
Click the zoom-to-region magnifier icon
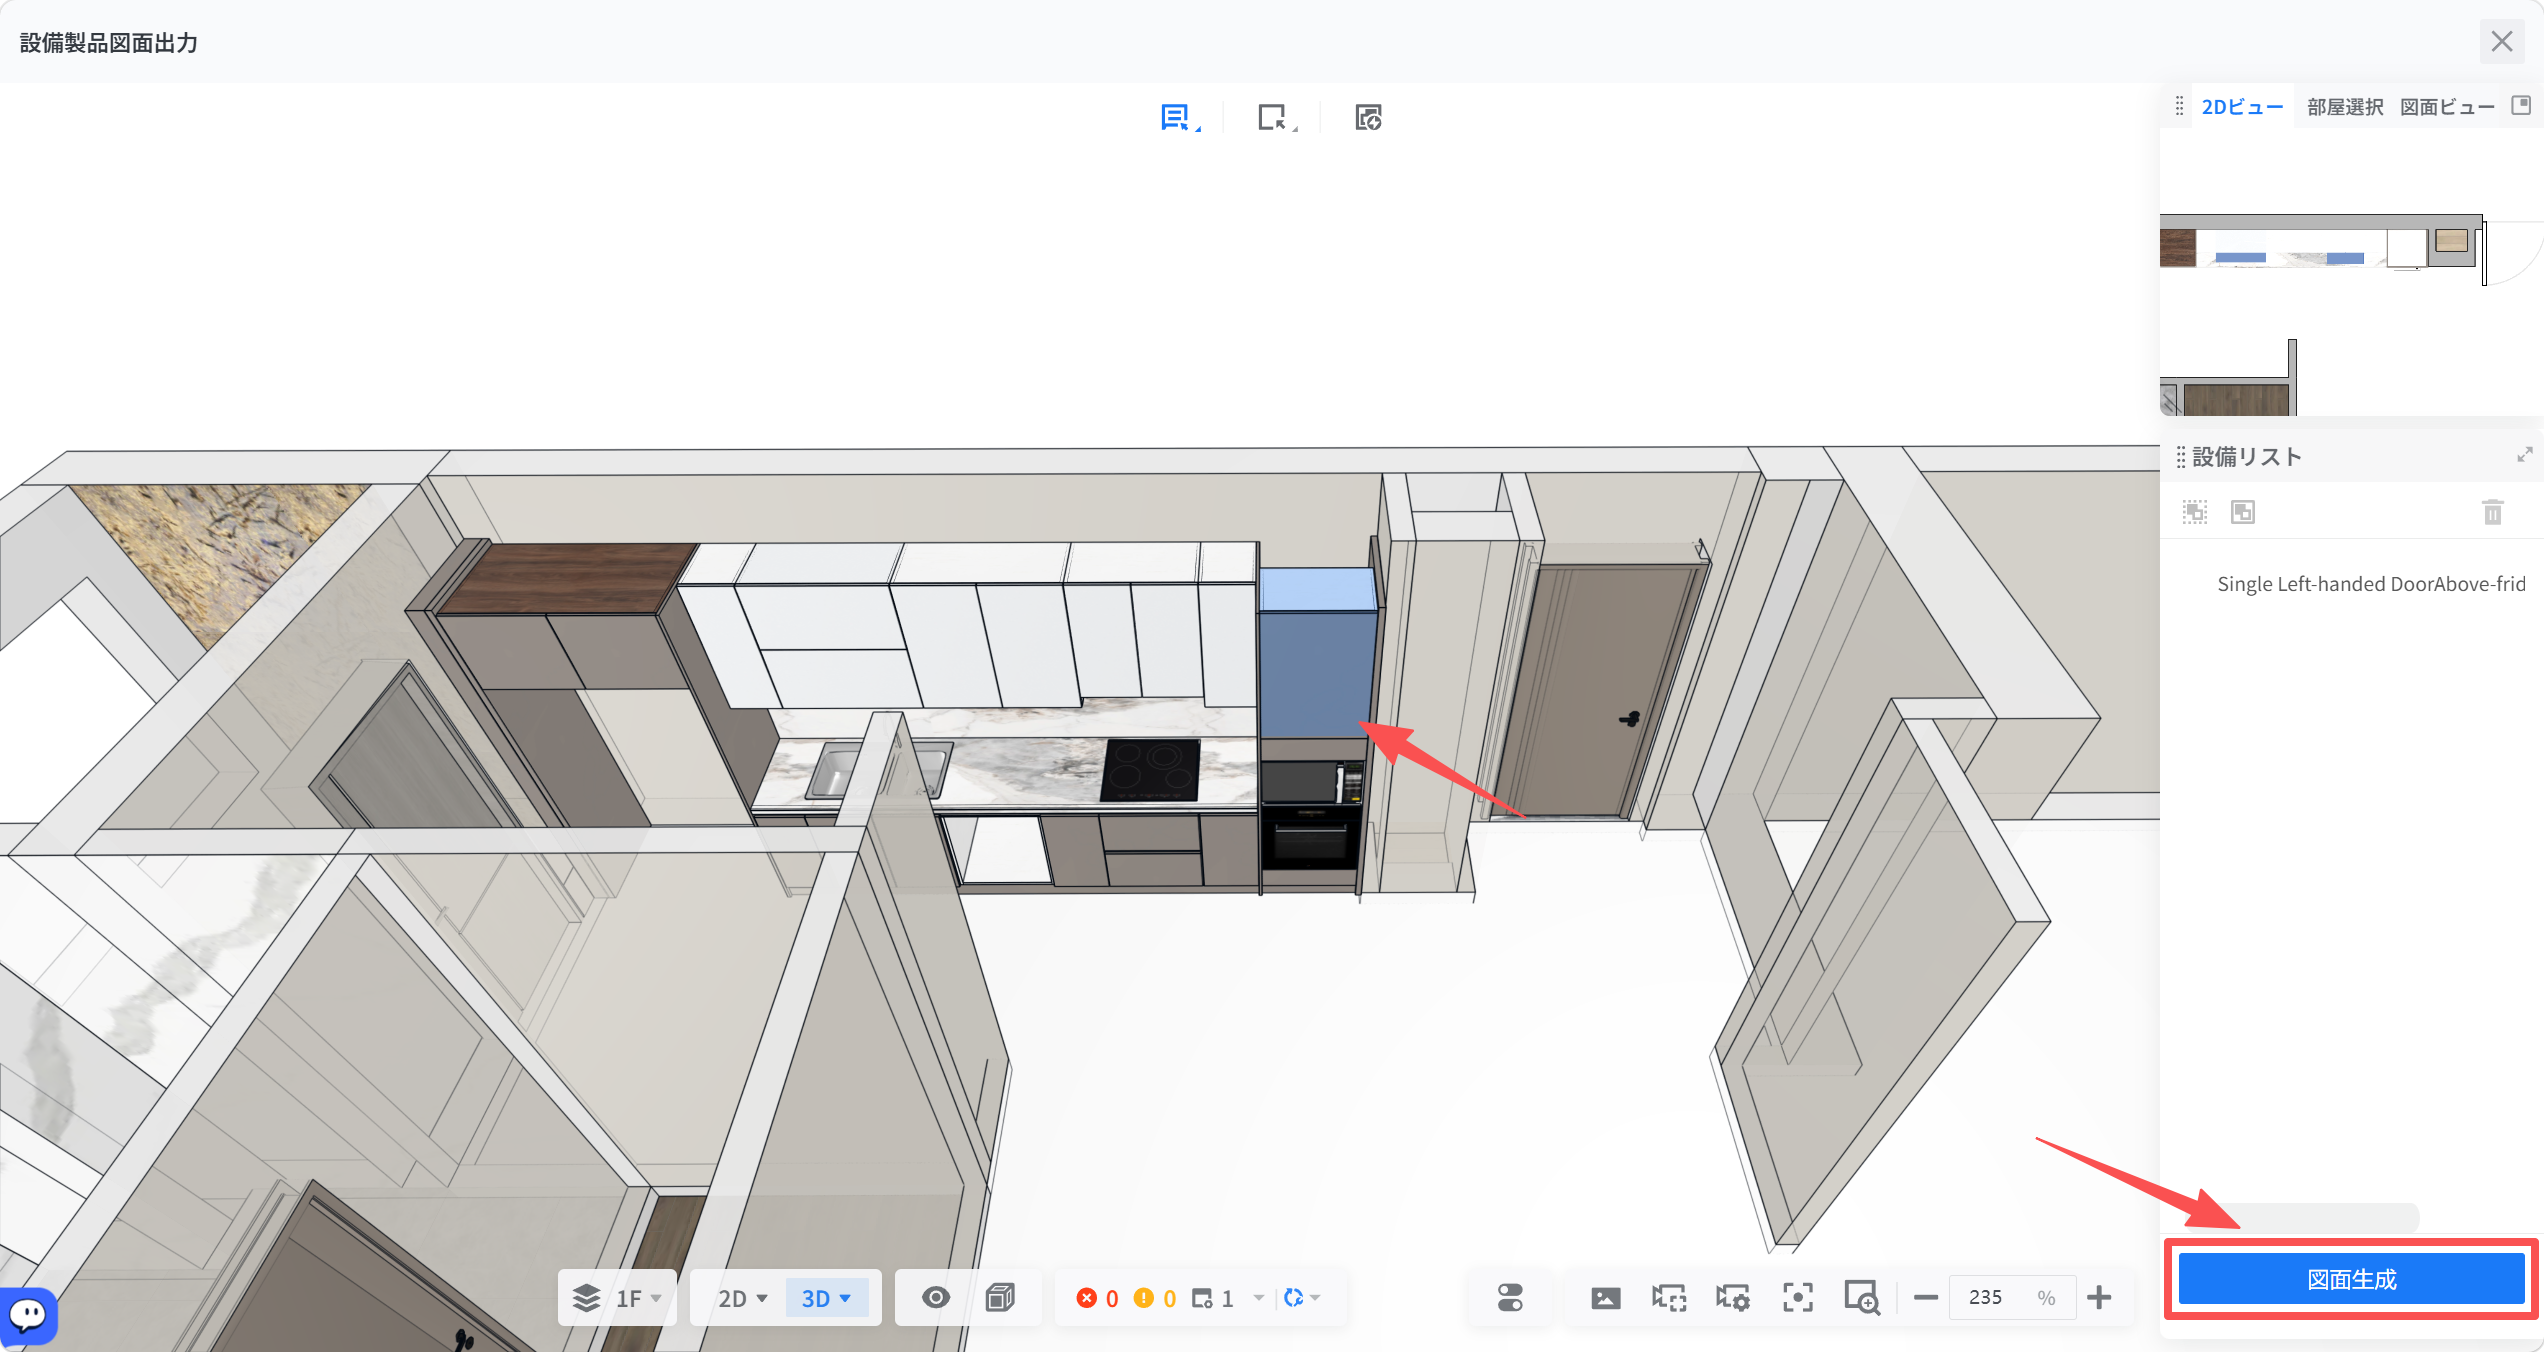point(1862,1298)
